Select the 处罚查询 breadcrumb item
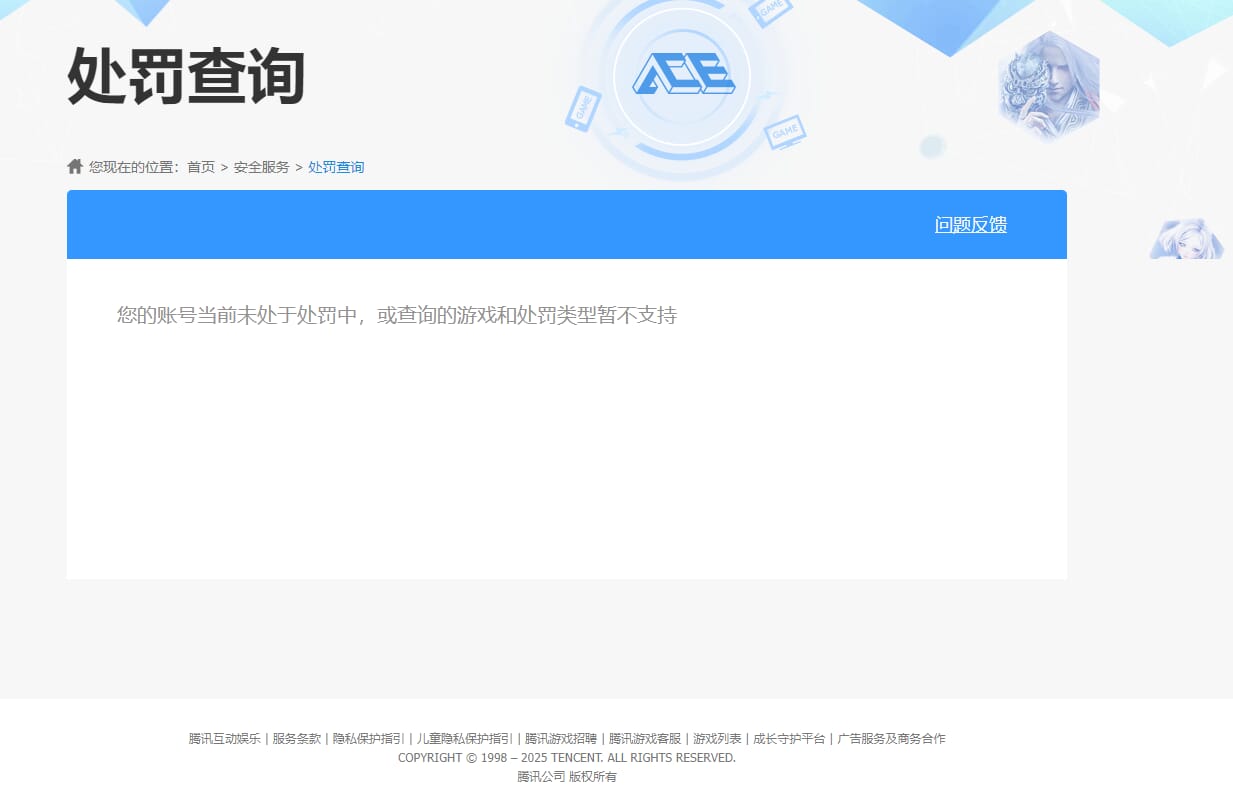The image size is (1233, 793). pos(336,167)
